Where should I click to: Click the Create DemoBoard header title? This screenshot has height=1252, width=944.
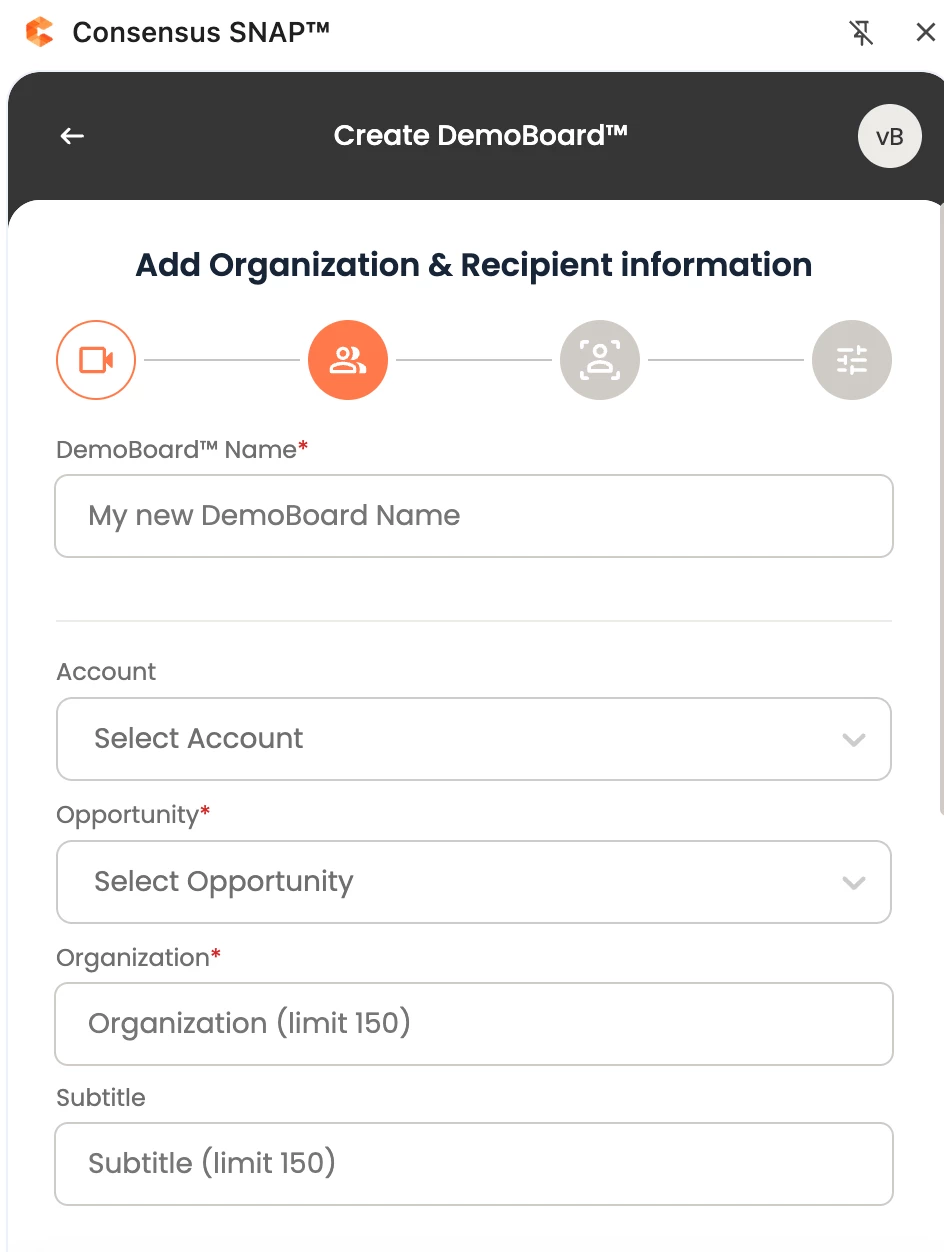click(x=481, y=135)
